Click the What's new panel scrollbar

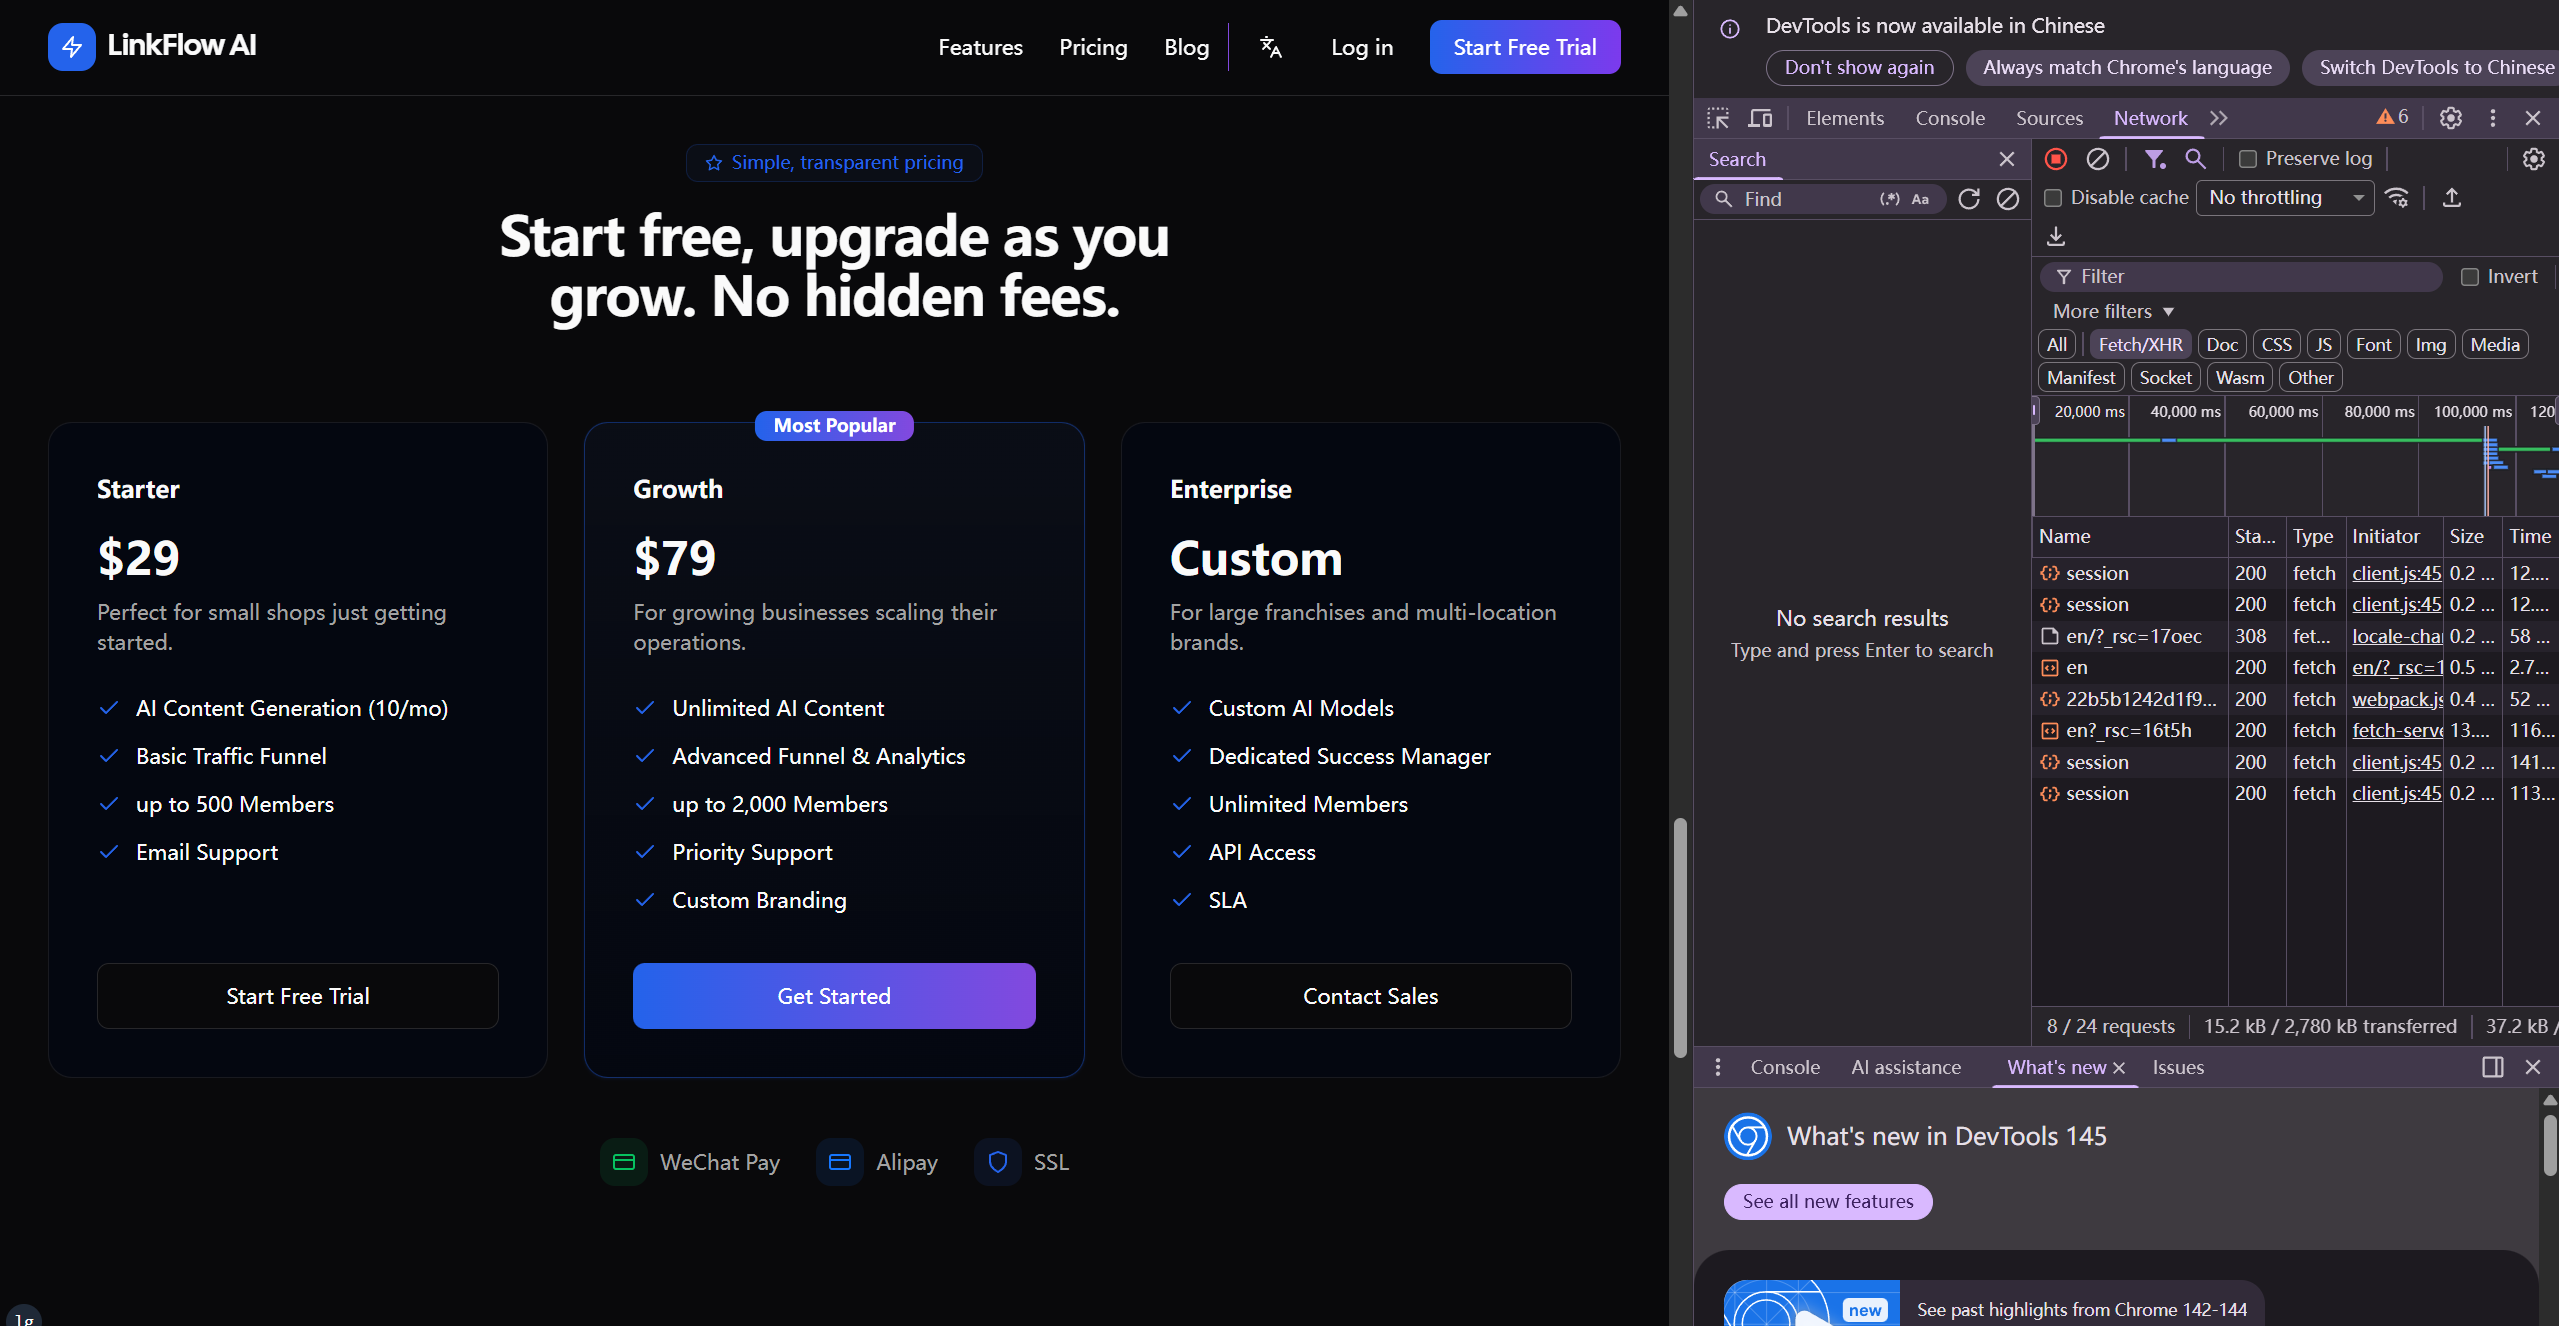click(2550, 1144)
